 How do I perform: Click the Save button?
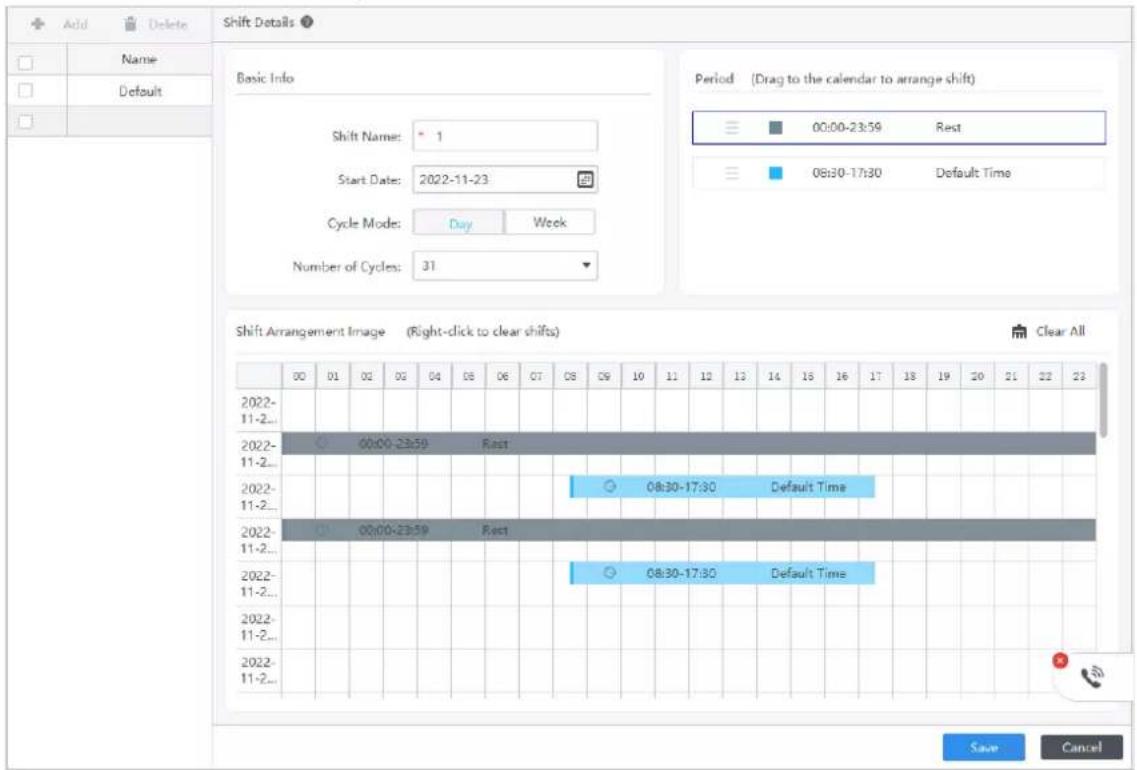(983, 748)
